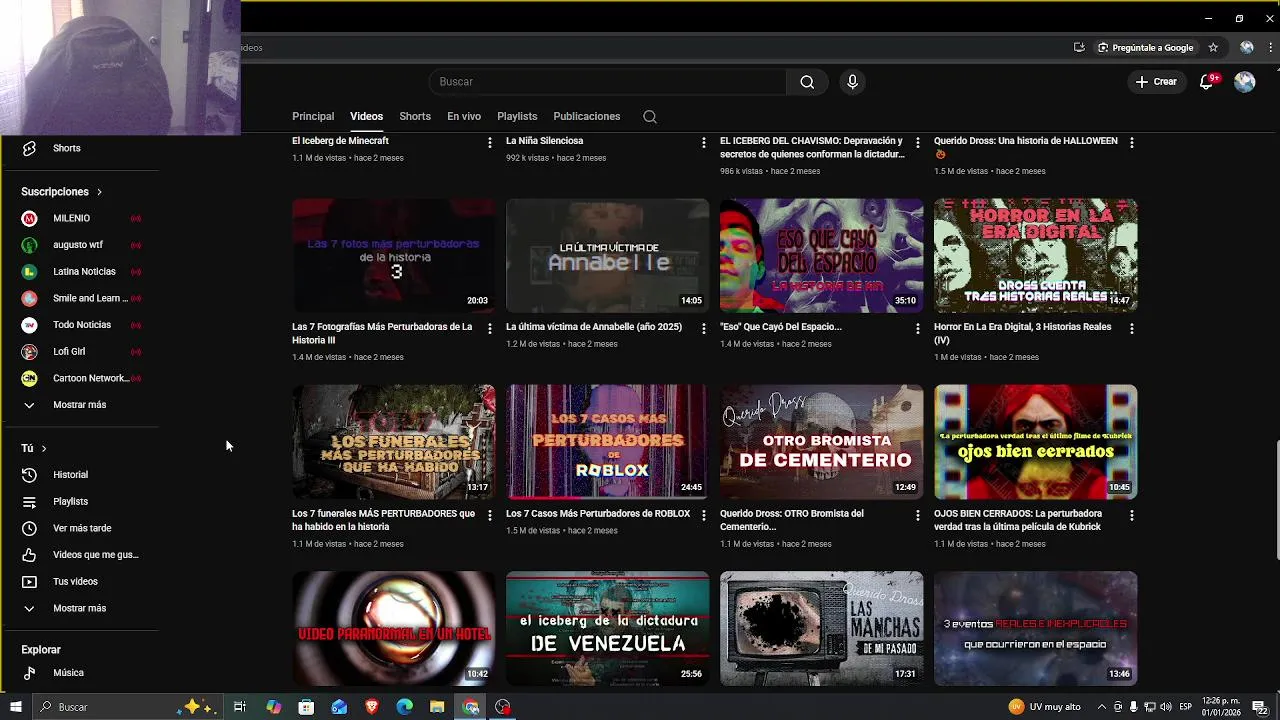Switch to the channel Shorts tab
Screen dimensions: 1280x720
(415, 117)
